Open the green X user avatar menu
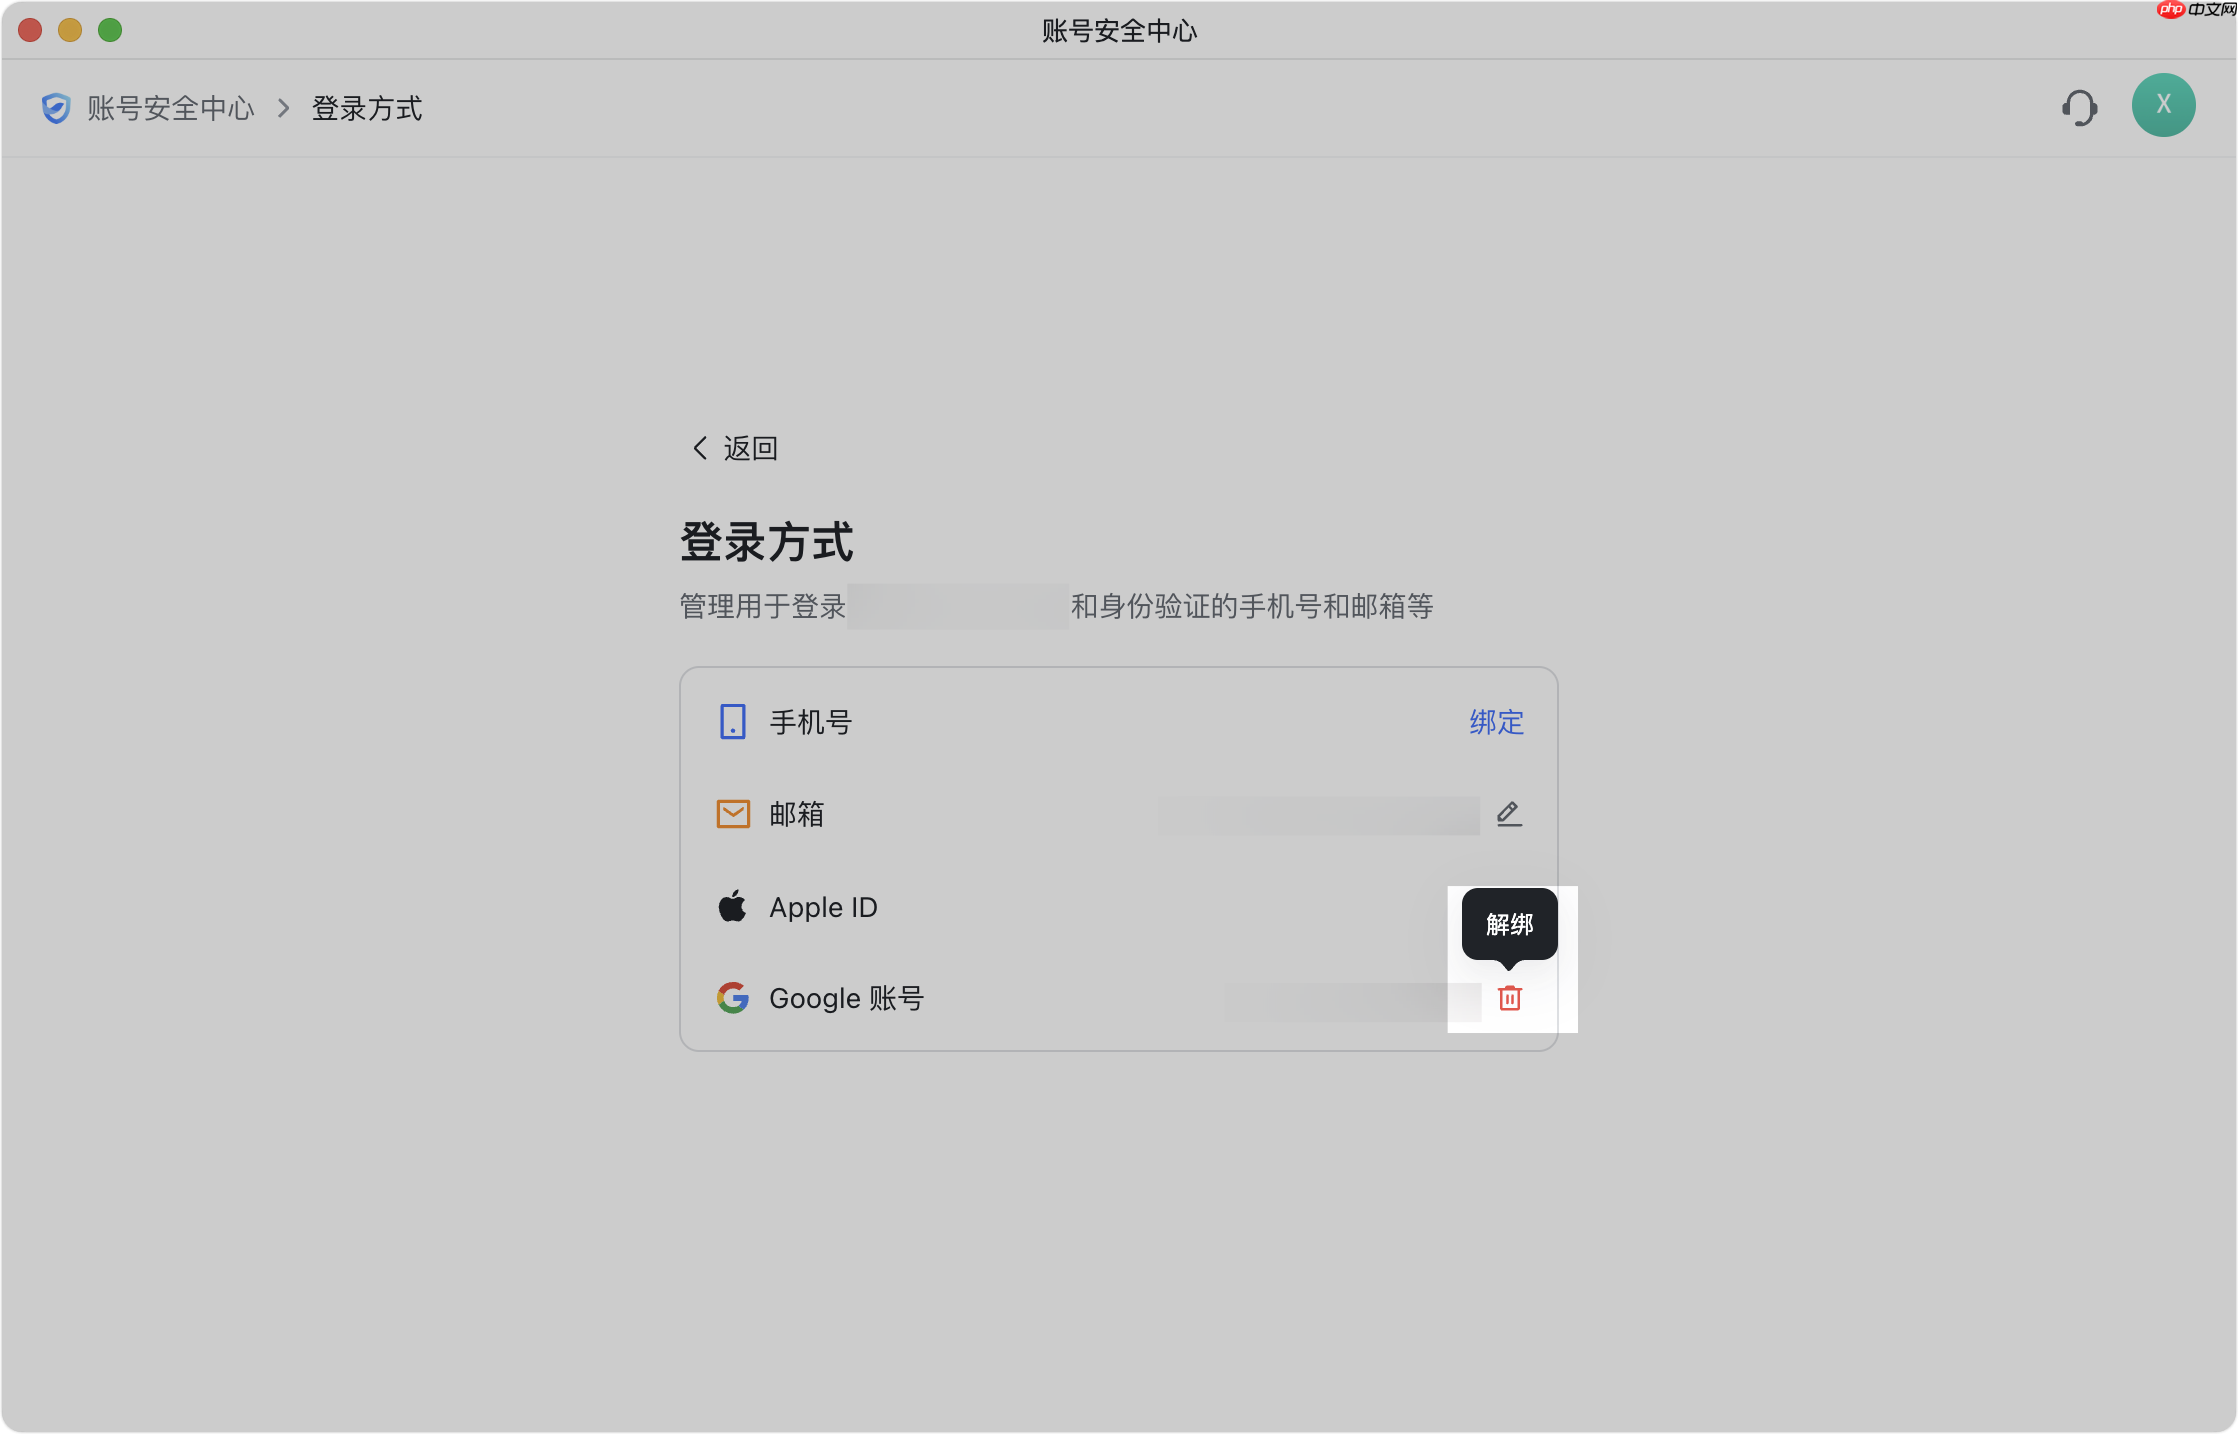2238x1434 pixels. point(2163,105)
